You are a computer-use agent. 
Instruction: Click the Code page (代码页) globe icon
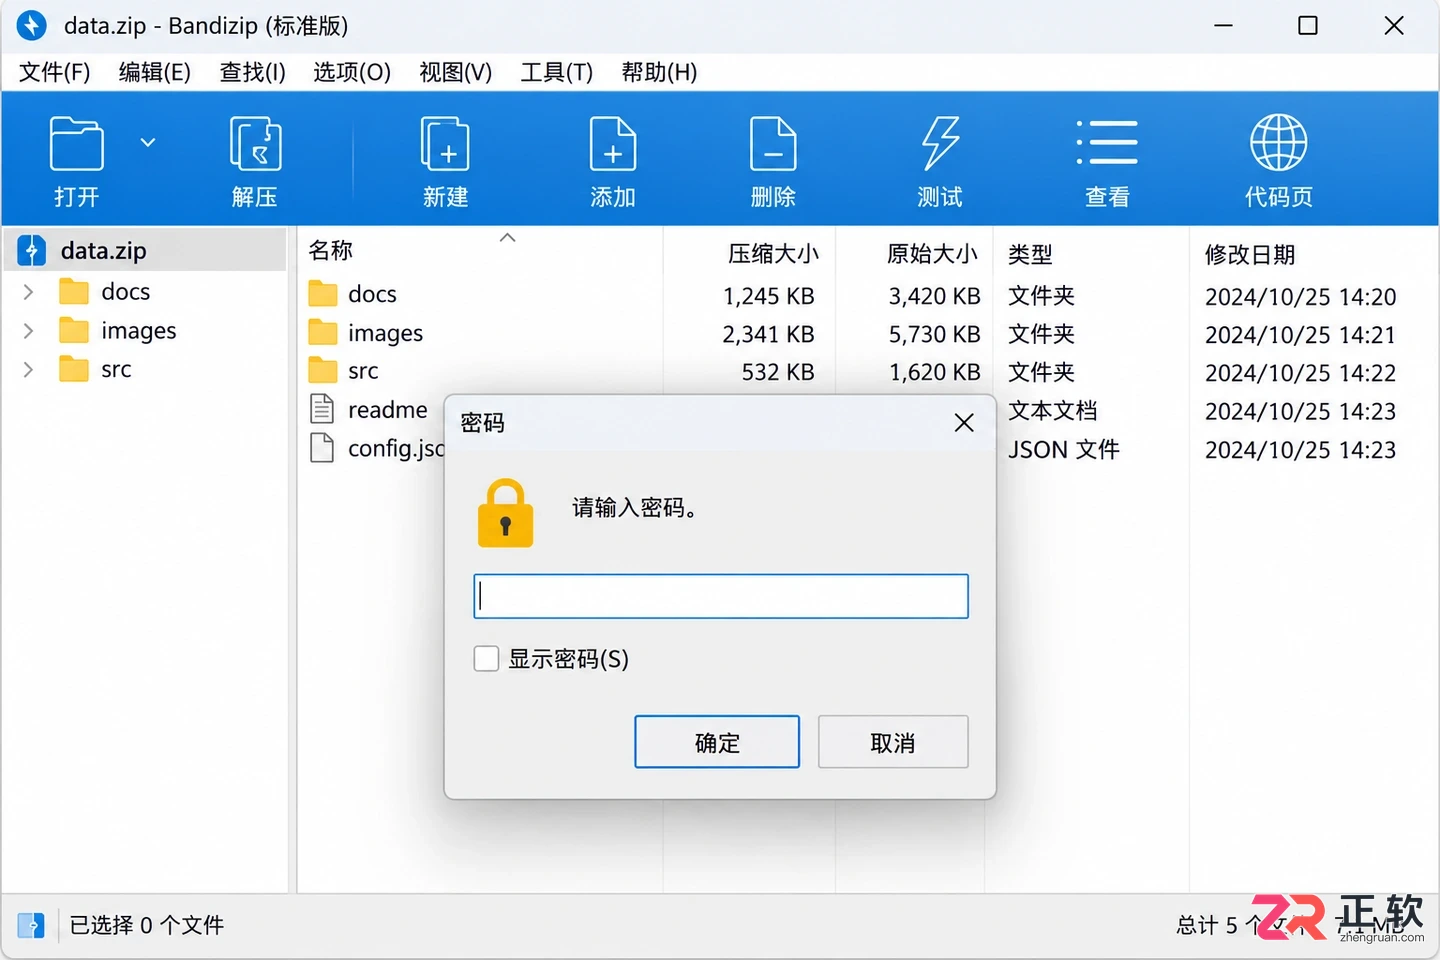pyautogui.click(x=1278, y=142)
